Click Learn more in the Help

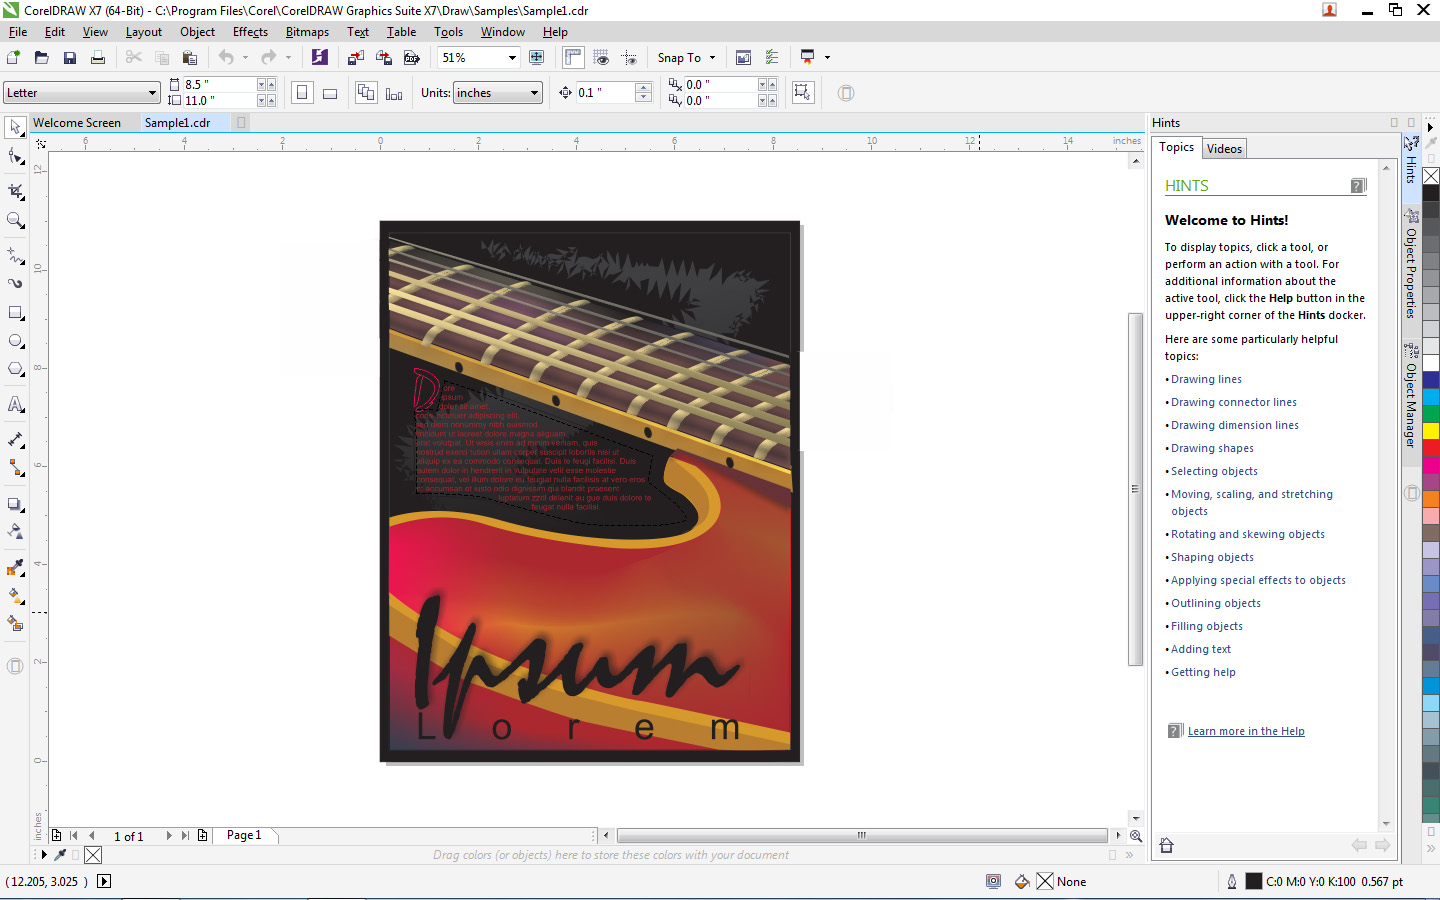1246,731
